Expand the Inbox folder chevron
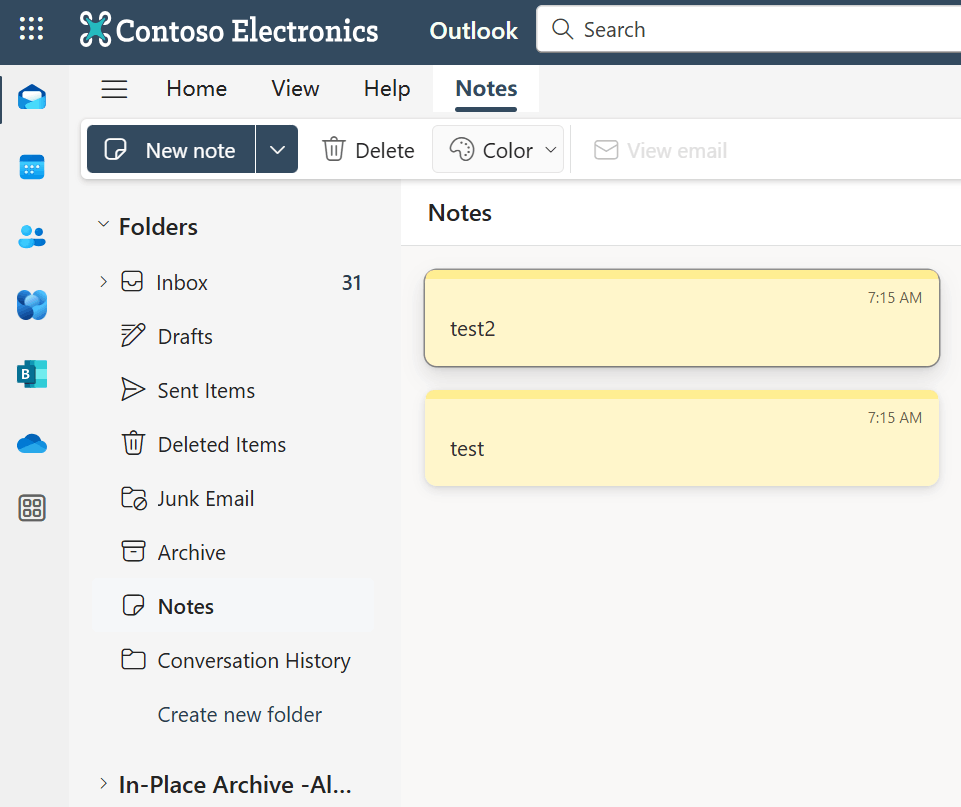The width and height of the screenshot is (961, 807). pyautogui.click(x=103, y=282)
